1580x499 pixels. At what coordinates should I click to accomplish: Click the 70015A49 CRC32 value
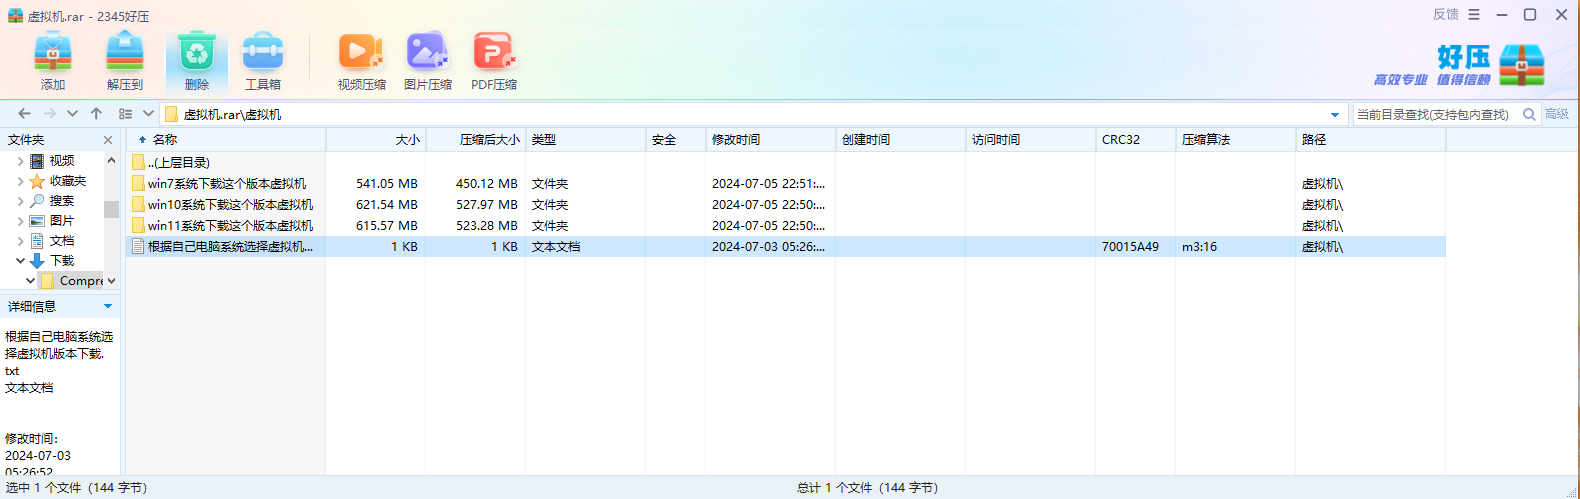pos(1130,247)
